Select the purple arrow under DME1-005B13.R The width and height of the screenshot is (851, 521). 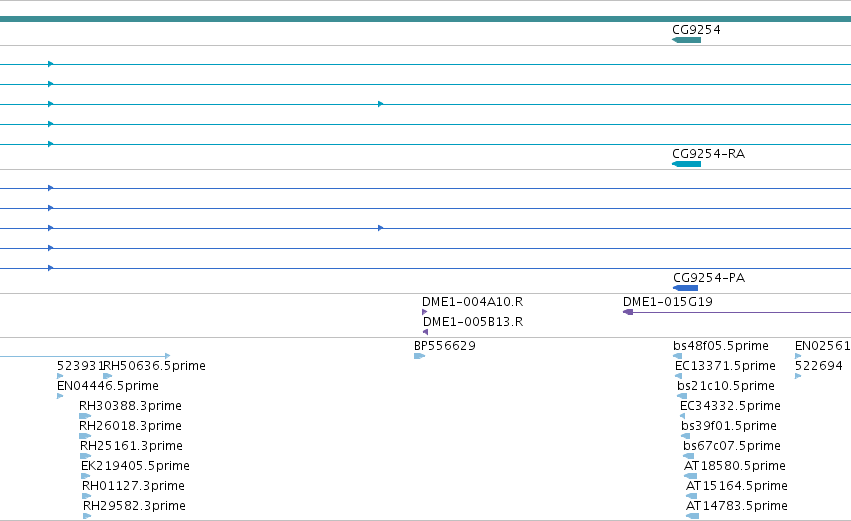pos(425,332)
